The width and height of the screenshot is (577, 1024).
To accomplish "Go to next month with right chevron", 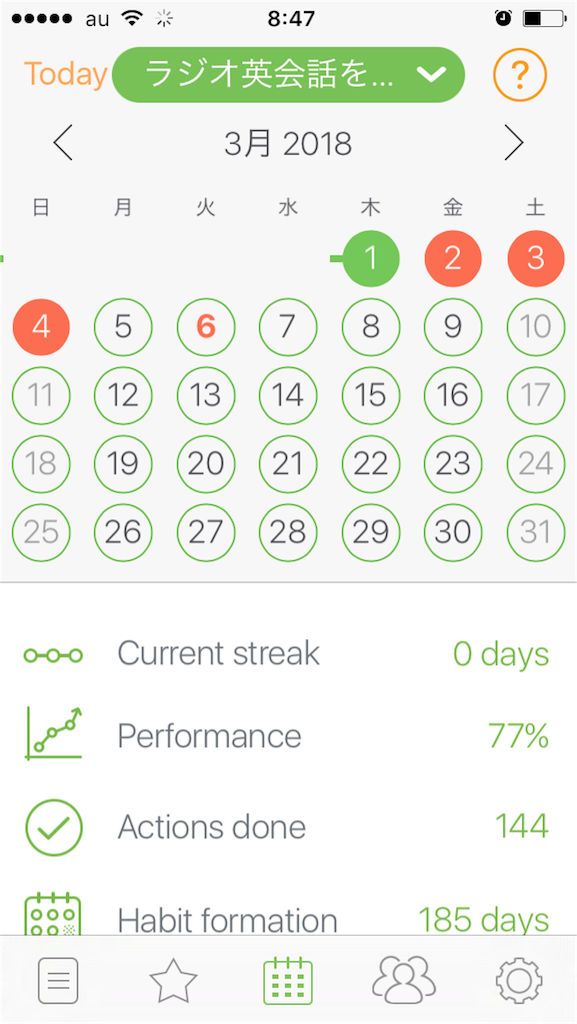I will (x=514, y=143).
